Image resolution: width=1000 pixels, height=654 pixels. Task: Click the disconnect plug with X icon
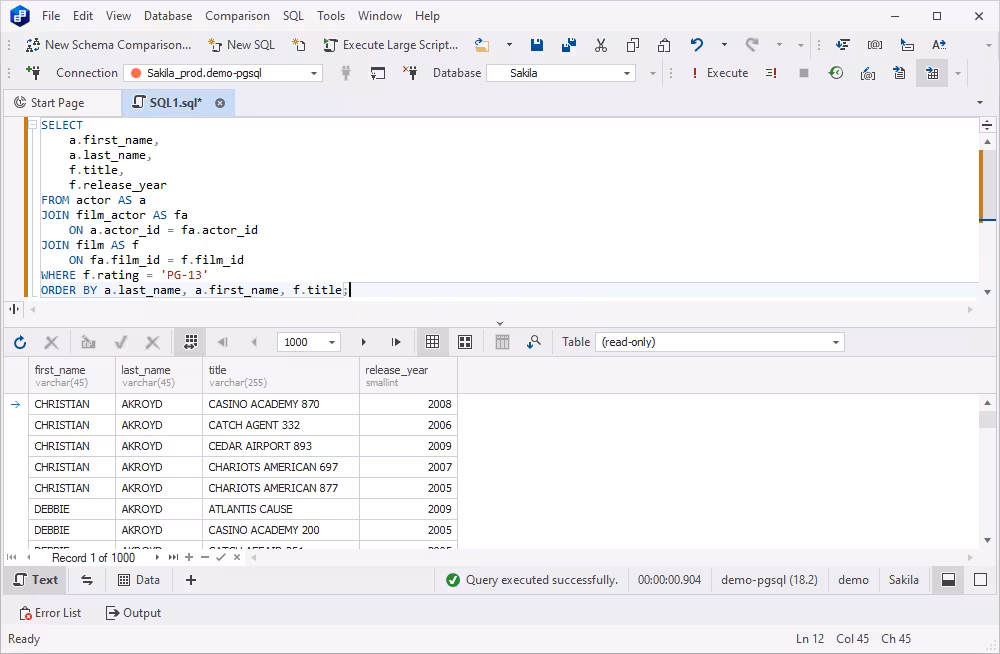(410, 73)
